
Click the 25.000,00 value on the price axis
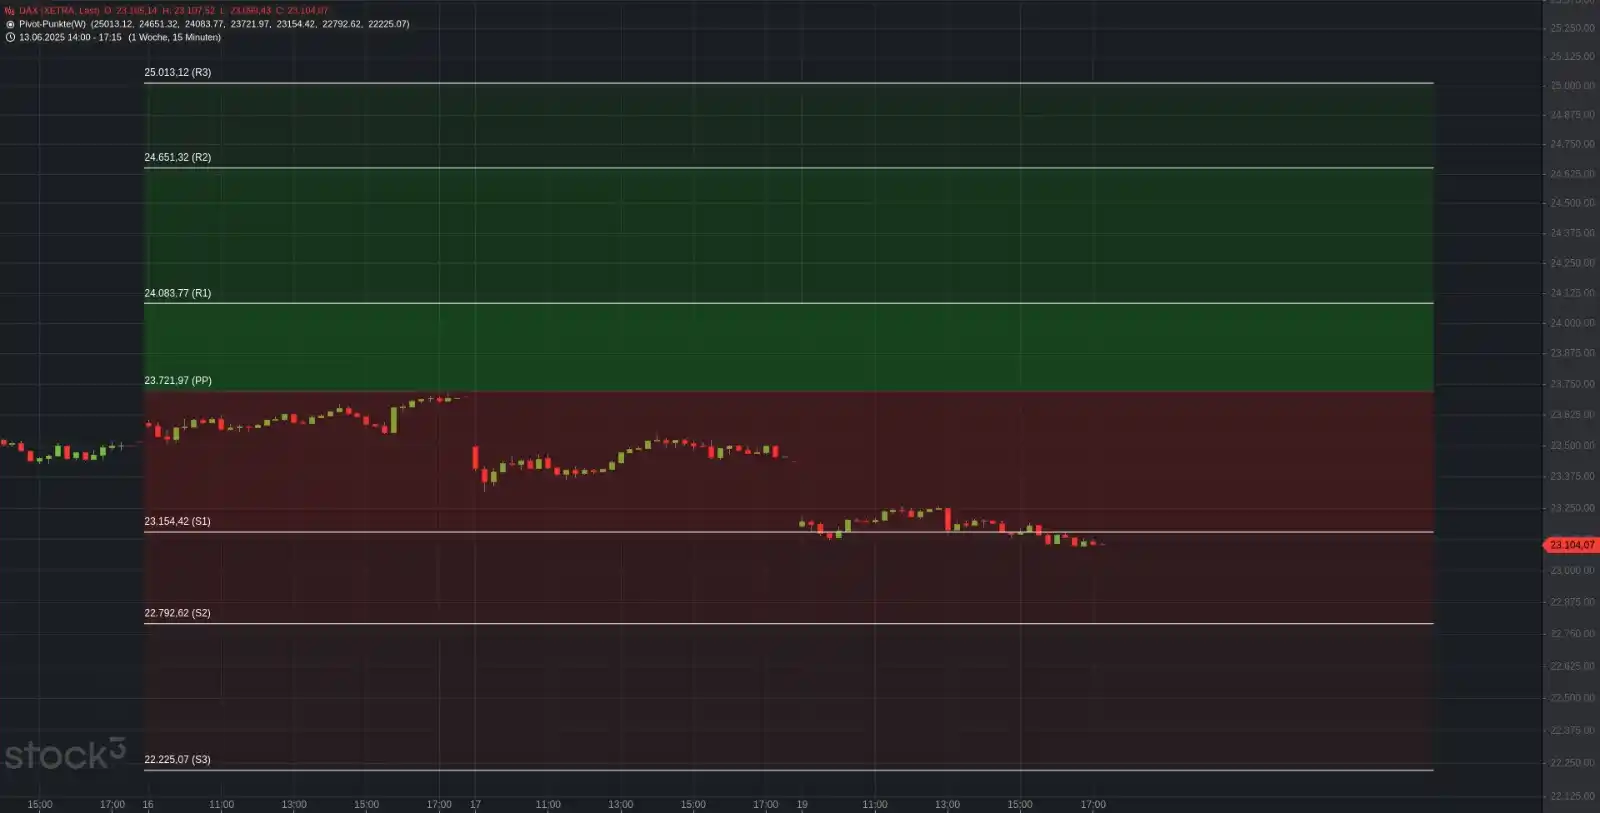(1572, 86)
